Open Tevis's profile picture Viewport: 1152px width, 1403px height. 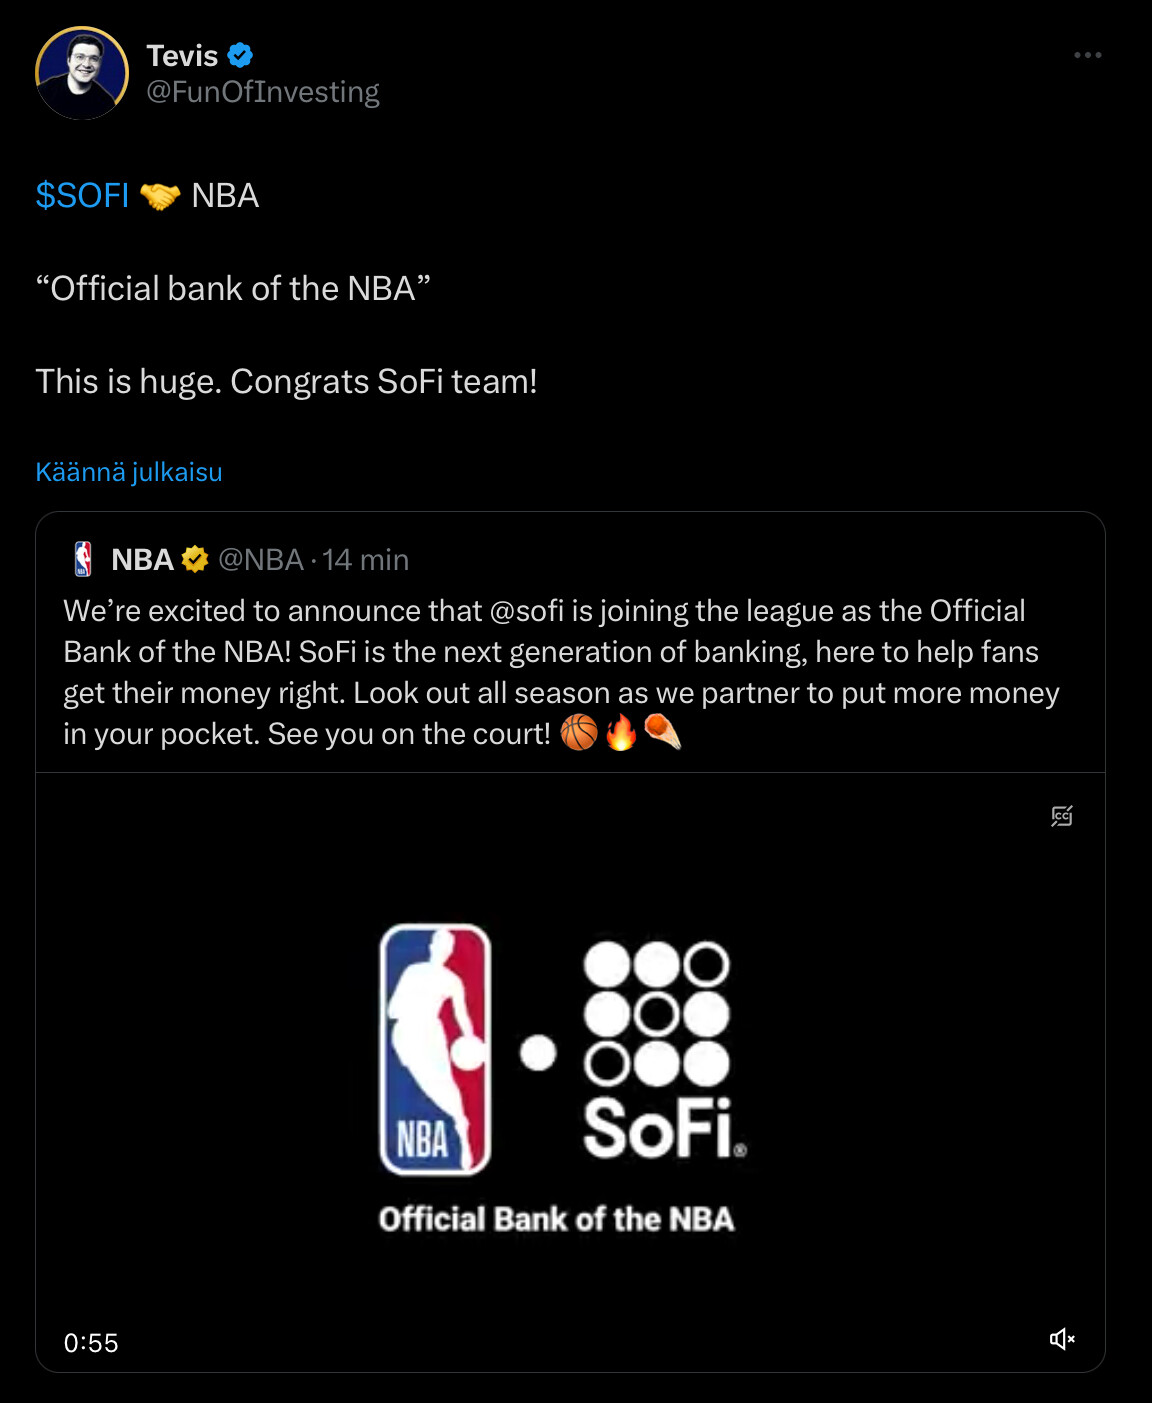pyautogui.click(x=82, y=73)
